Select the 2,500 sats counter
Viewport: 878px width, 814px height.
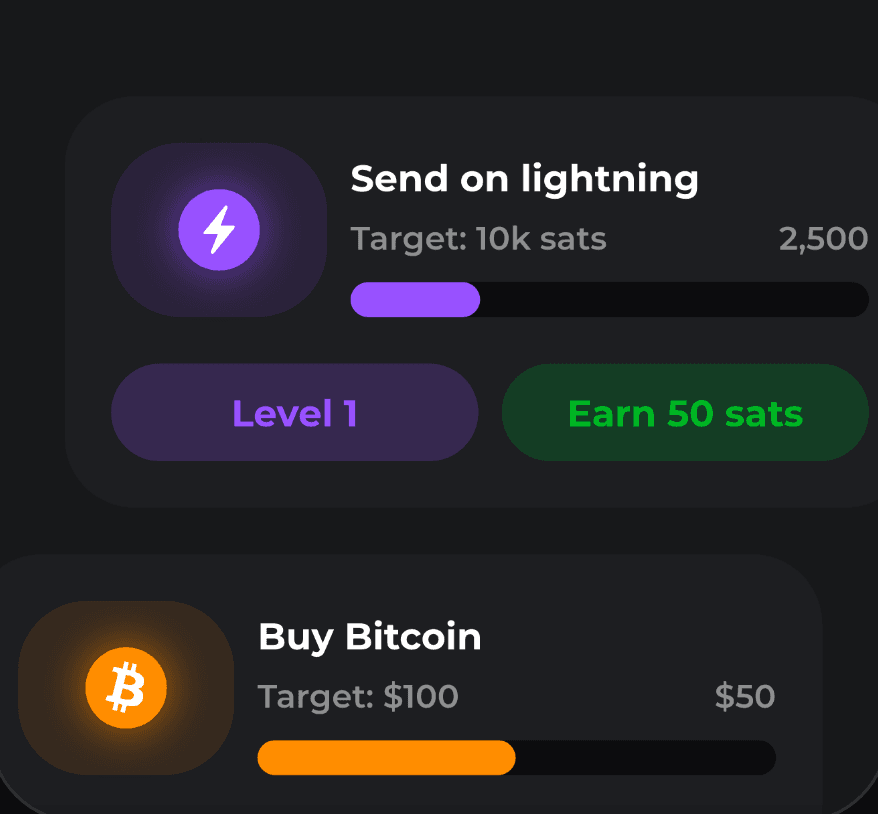tap(824, 239)
